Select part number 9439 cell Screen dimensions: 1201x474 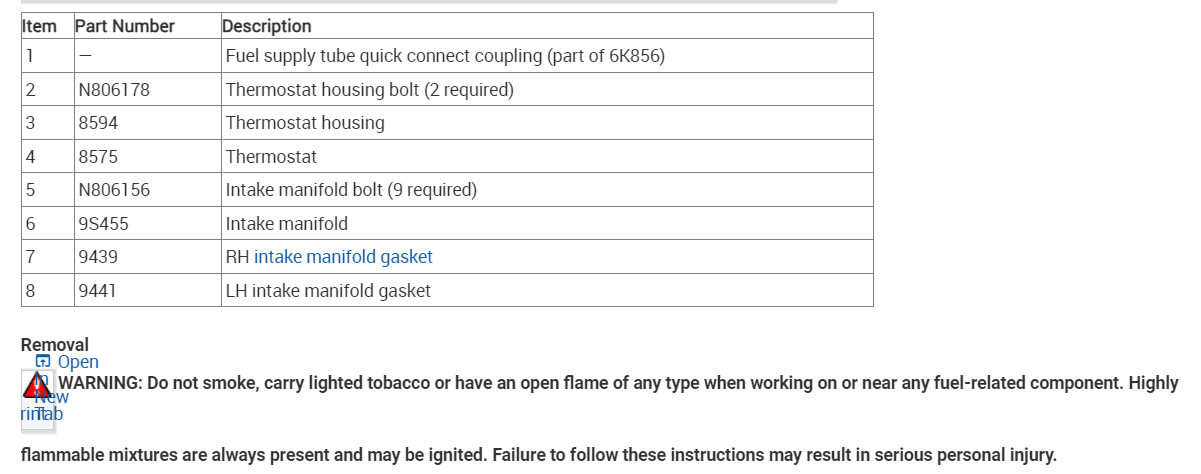(x=98, y=257)
